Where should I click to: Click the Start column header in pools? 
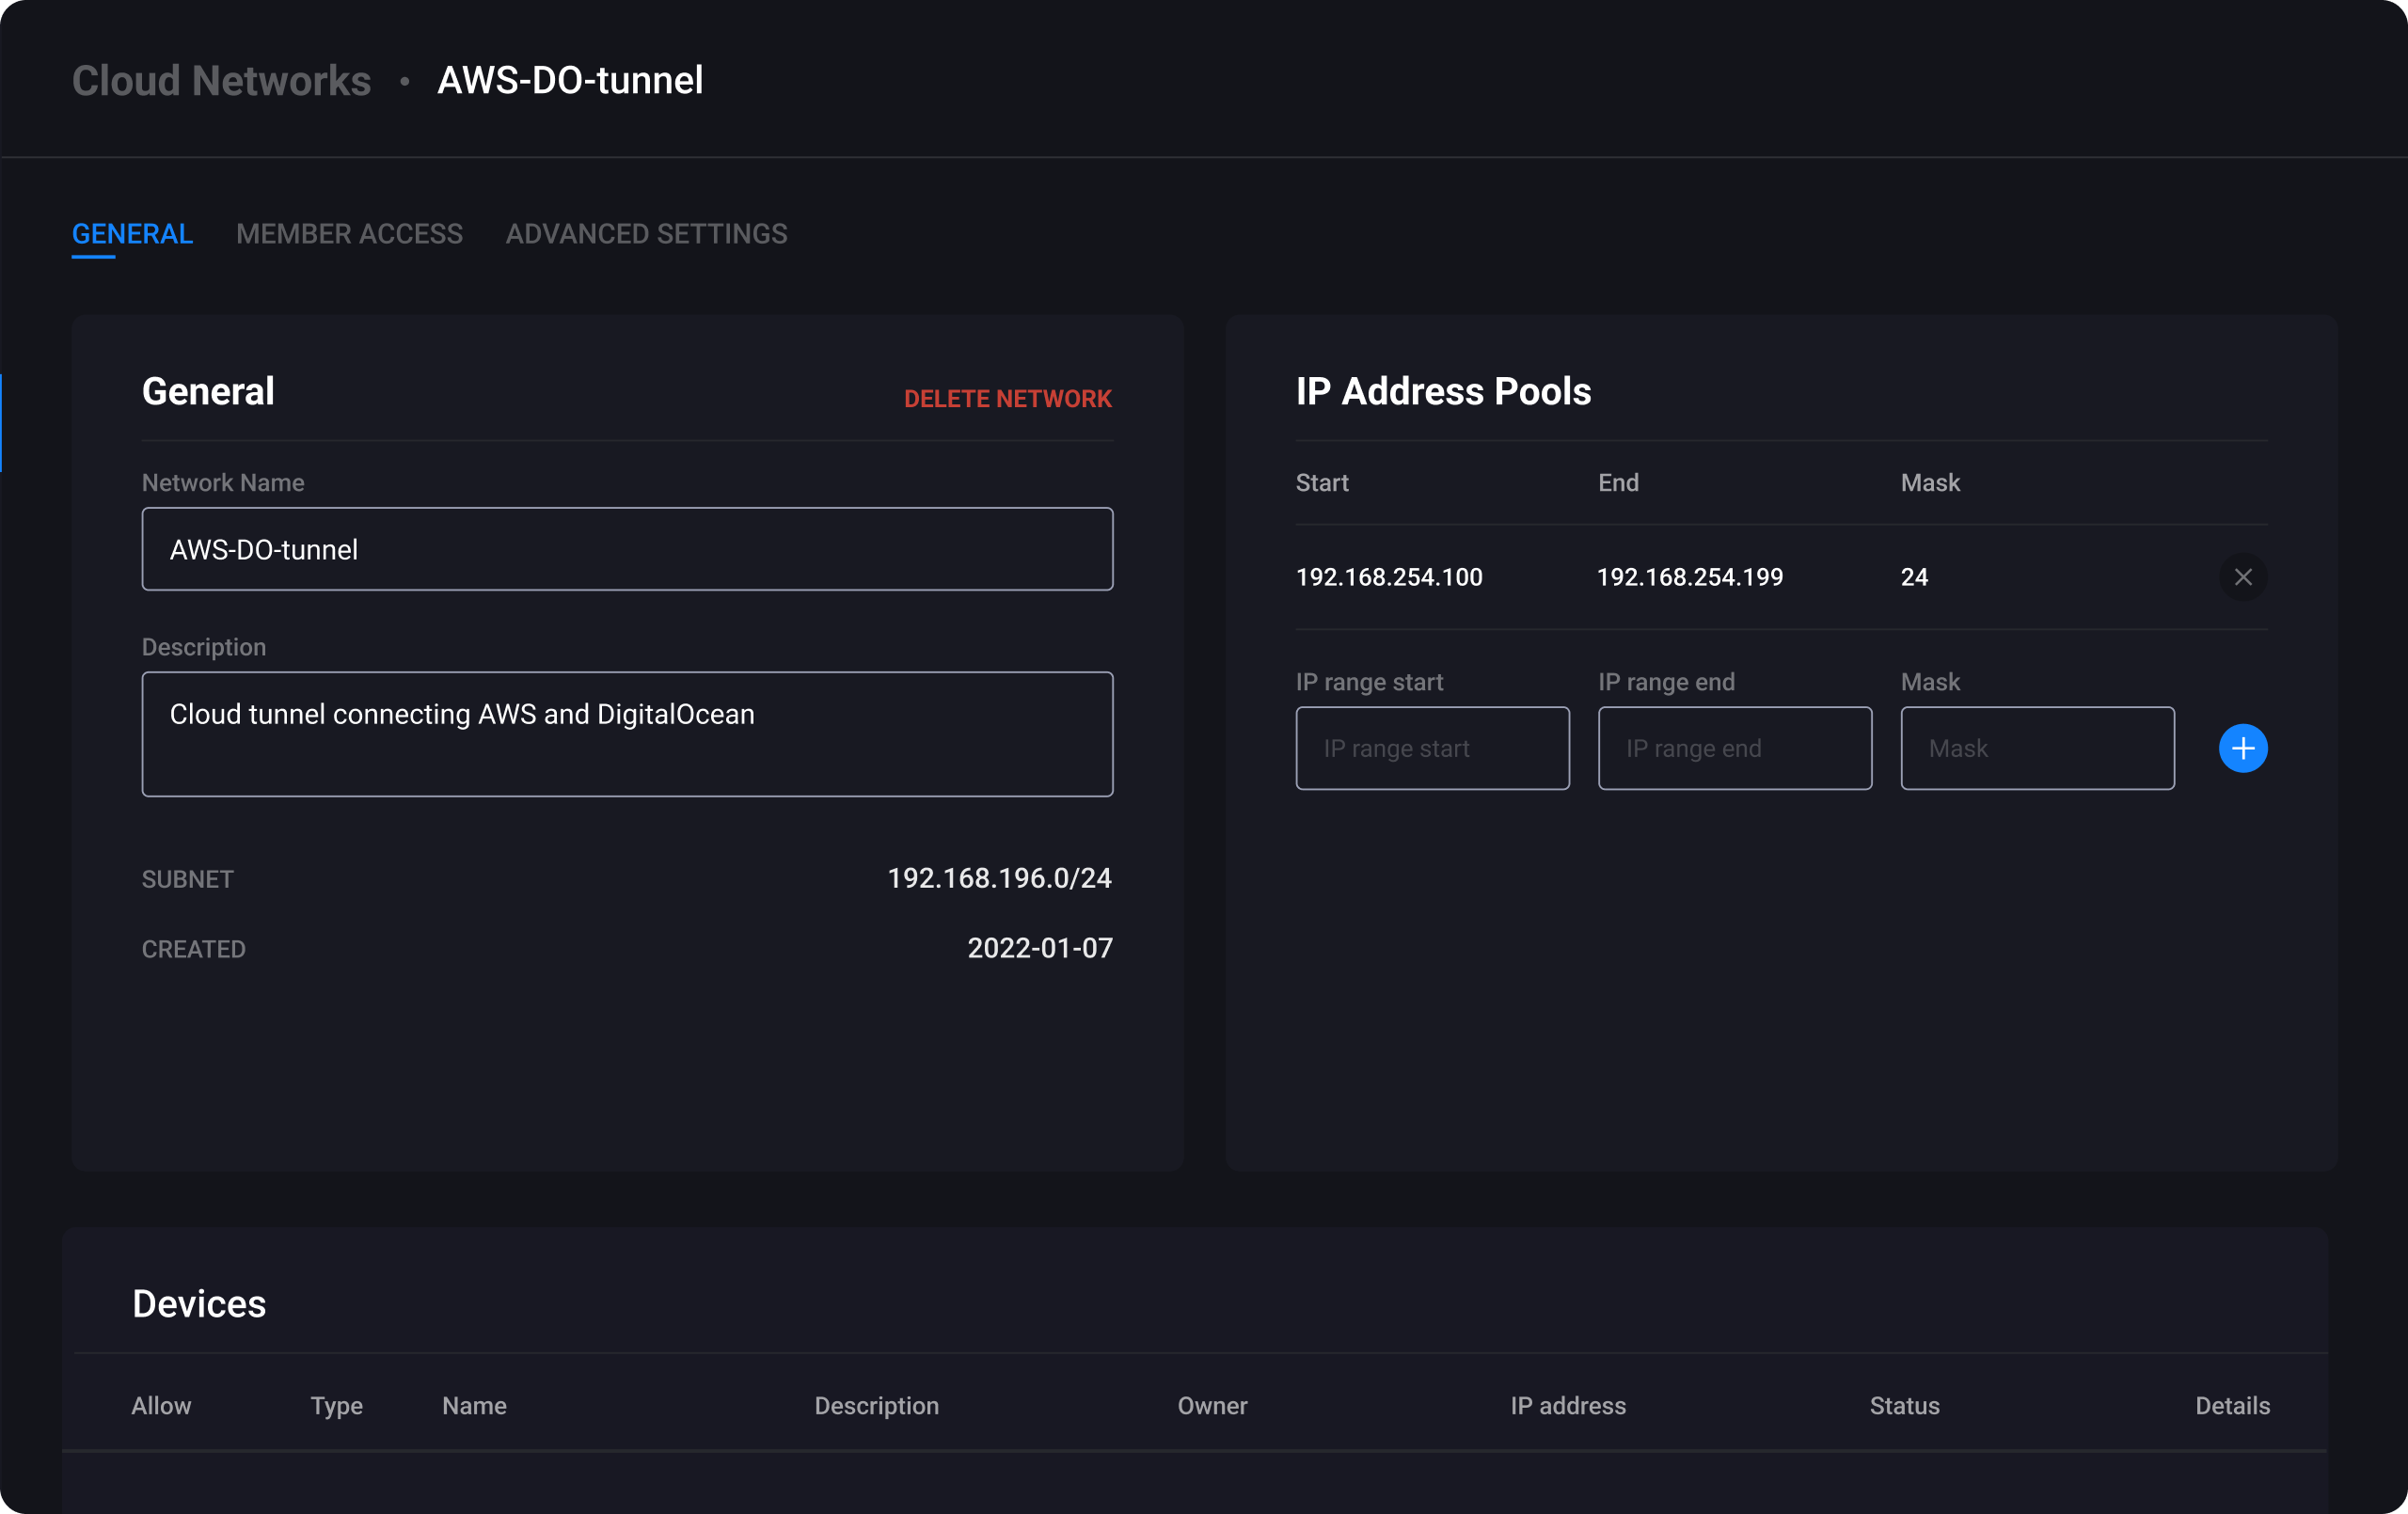pos(1322,483)
